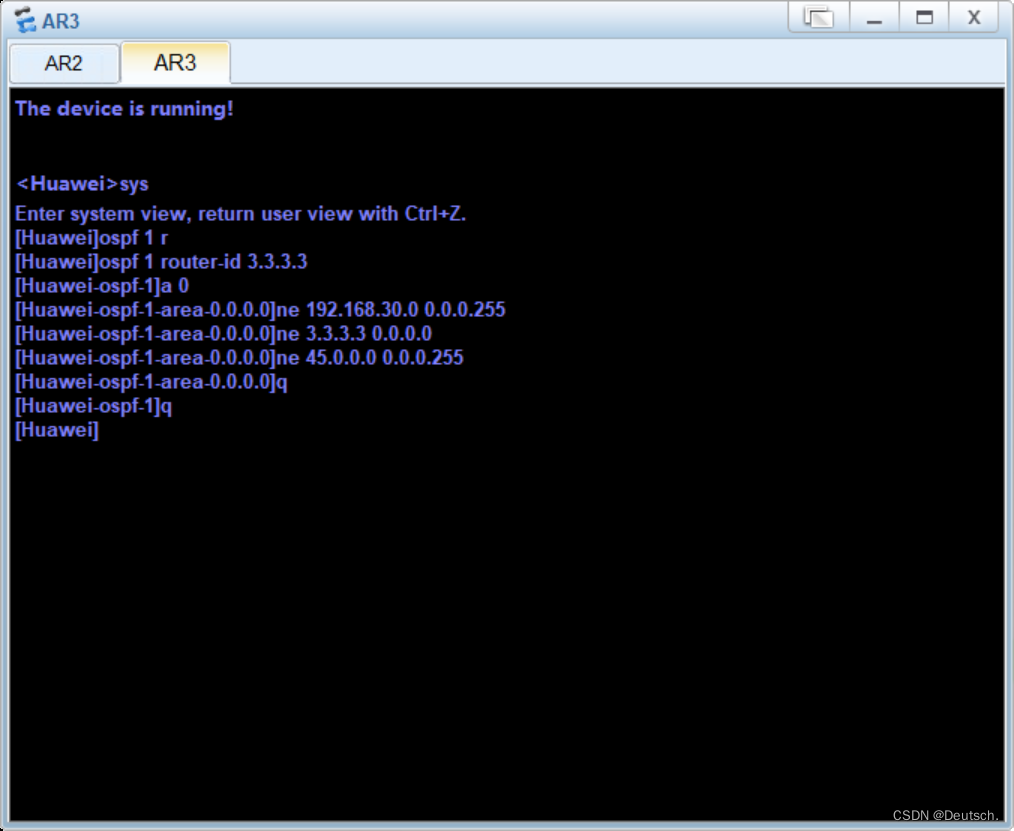Click the AR3 app icon in title bar
Screen dimensions: 1014x831
[x=25, y=20]
